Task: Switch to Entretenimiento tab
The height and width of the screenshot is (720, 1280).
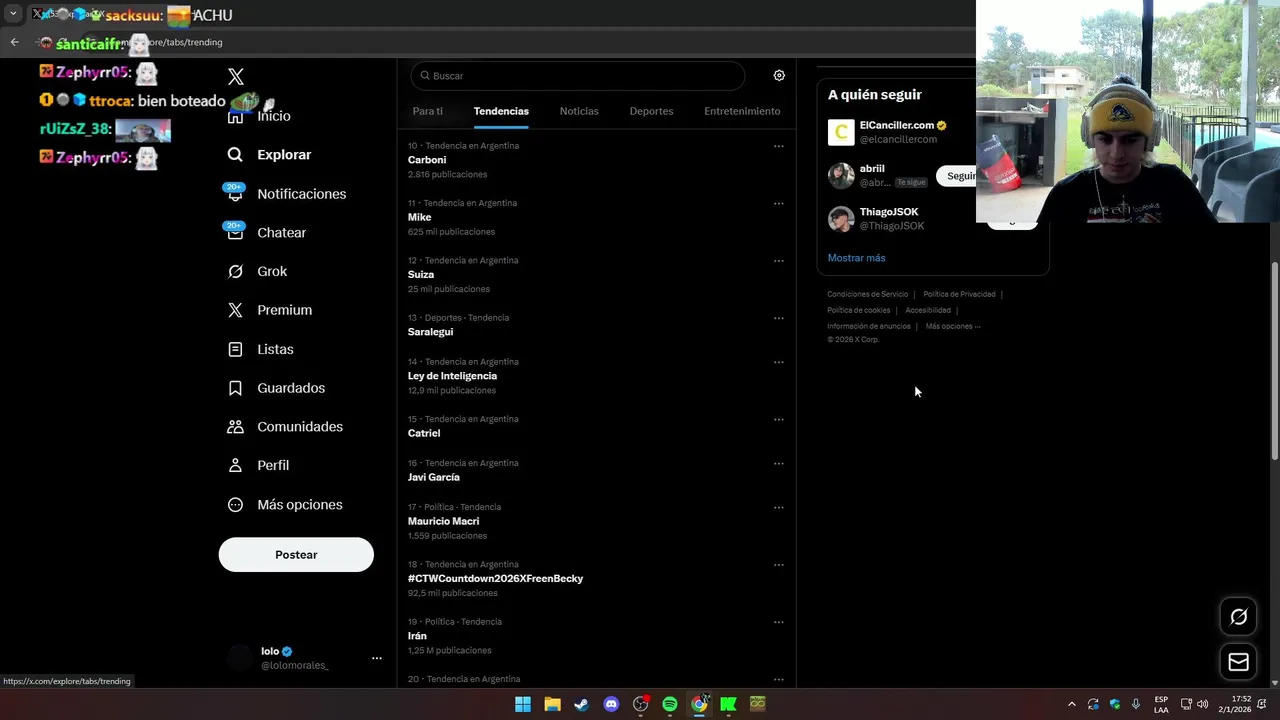Action: [x=742, y=111]
